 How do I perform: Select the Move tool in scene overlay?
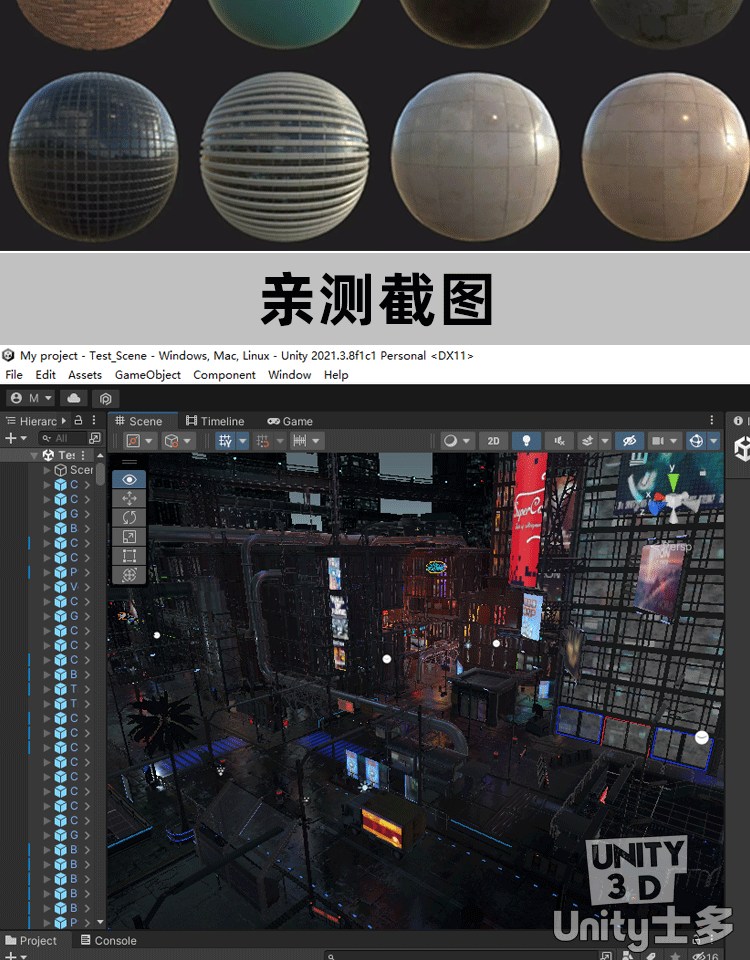click(x=129, y=499)
